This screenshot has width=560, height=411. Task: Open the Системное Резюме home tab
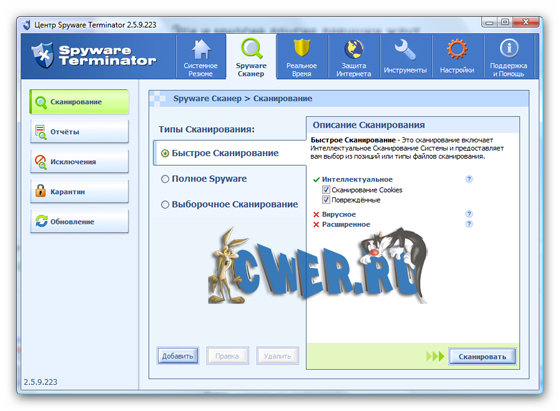201,57
